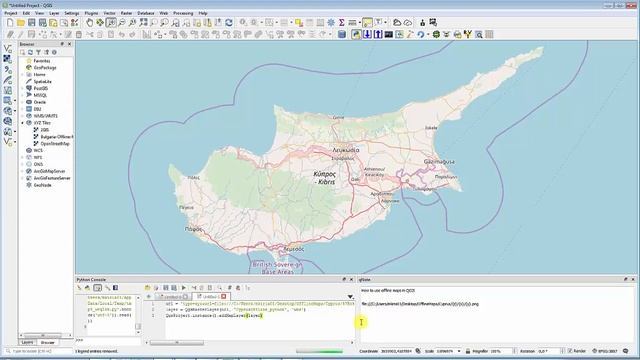Open the Processing toolbox gear icon

pos(331,23)
